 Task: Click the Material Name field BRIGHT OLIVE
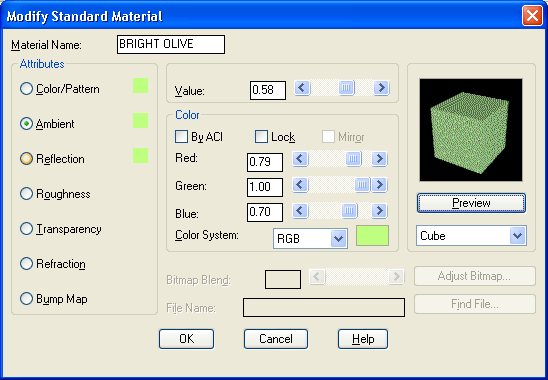(171, 44)
